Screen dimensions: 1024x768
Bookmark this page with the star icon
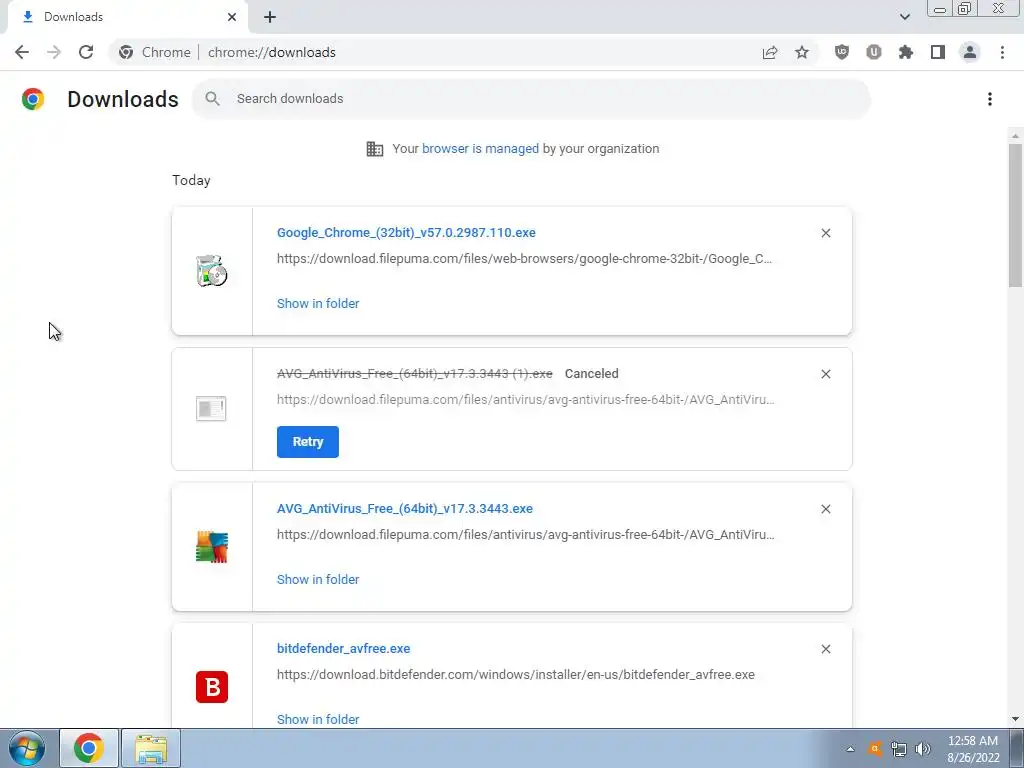[x=802, y=52]
